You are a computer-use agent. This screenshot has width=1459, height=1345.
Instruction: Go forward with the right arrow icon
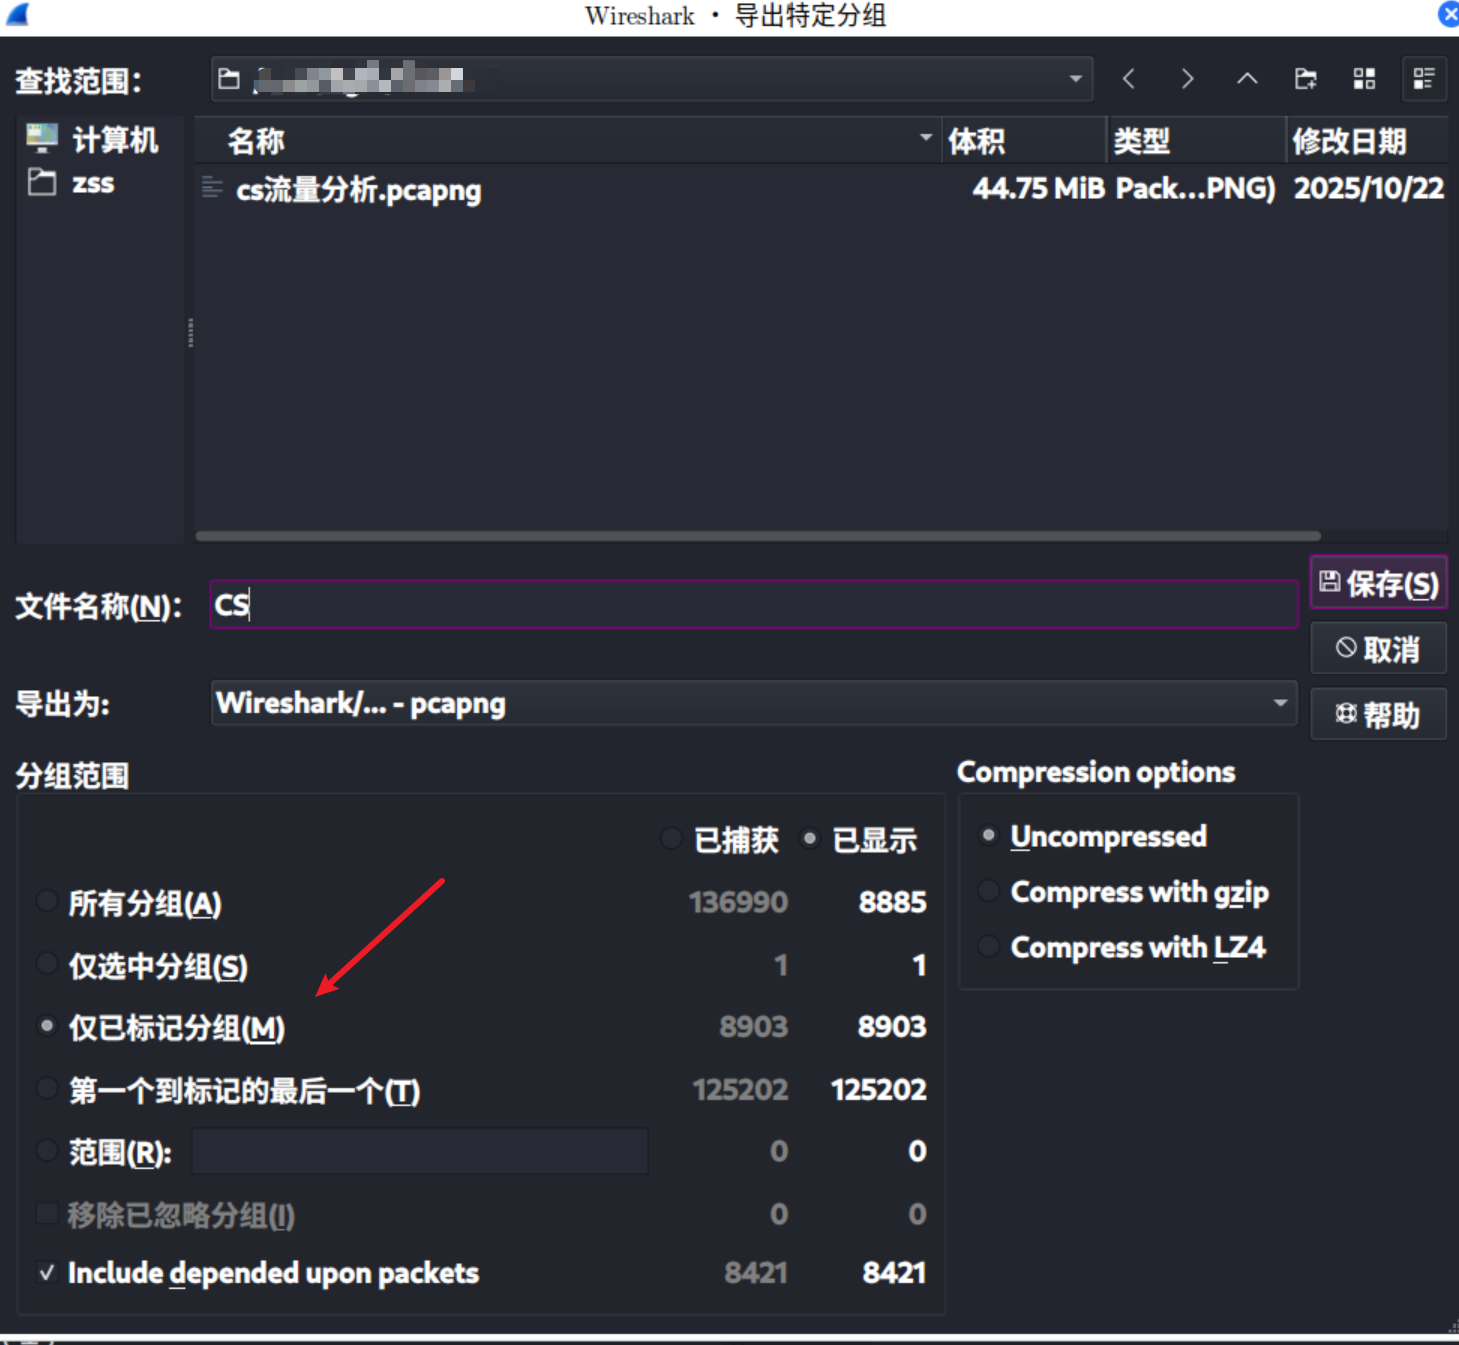1187,78
